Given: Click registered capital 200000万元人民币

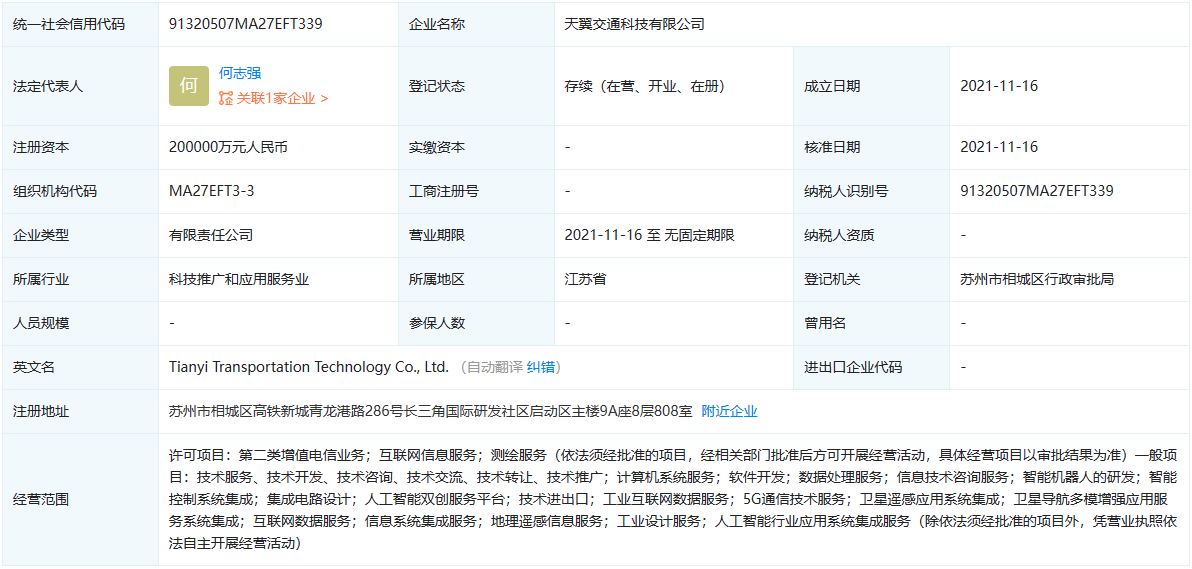Looking at the screenshot, I should pos(228,147).
